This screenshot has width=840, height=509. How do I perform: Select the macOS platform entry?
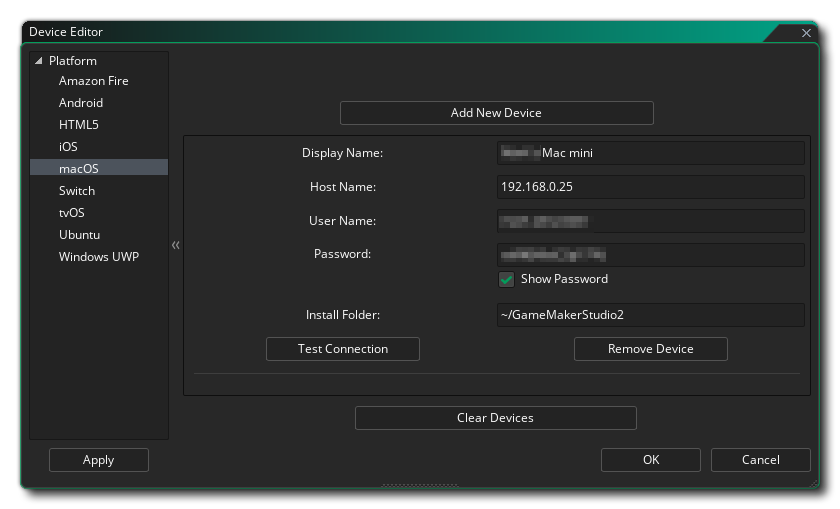[x=78, y=169]
